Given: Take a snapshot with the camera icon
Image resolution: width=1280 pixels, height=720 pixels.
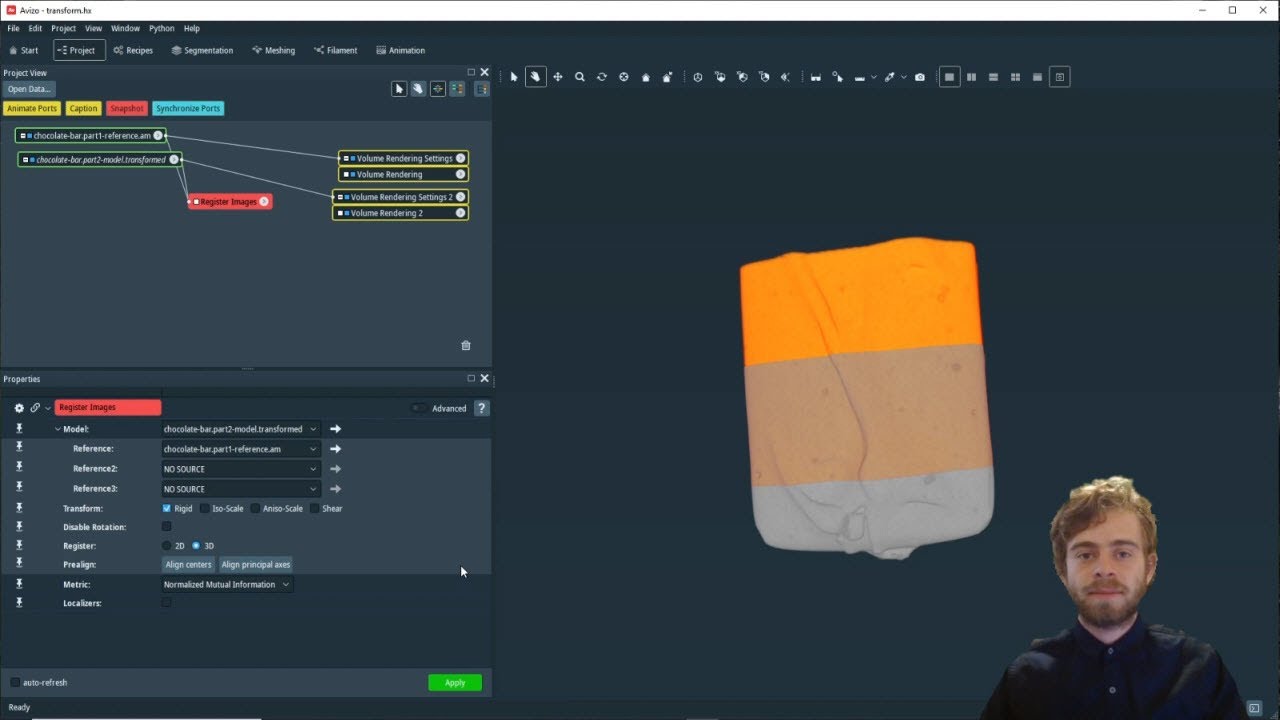Looking at the screenshot, I should pyautogui.click(x=920, y=77).
